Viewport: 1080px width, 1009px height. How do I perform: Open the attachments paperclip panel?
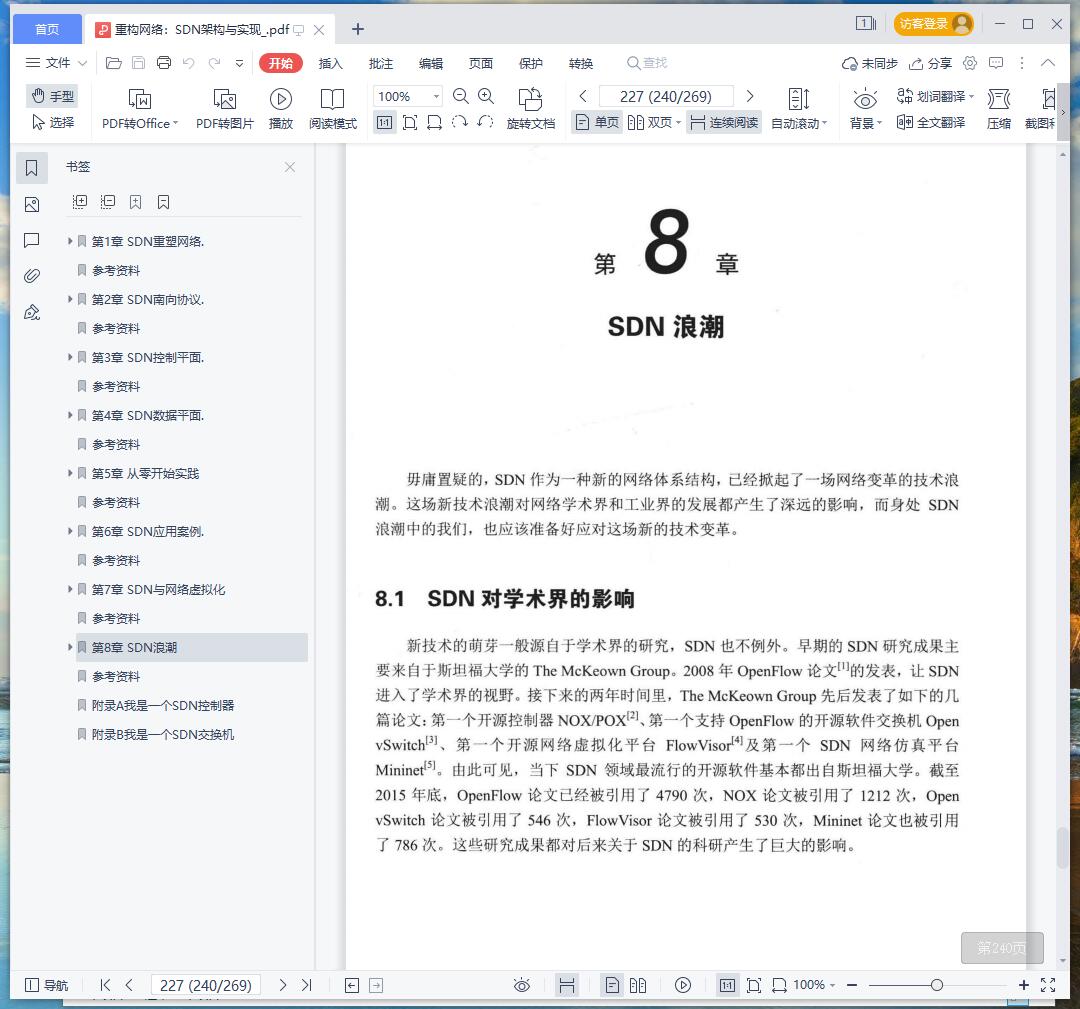tap(32, 276)
